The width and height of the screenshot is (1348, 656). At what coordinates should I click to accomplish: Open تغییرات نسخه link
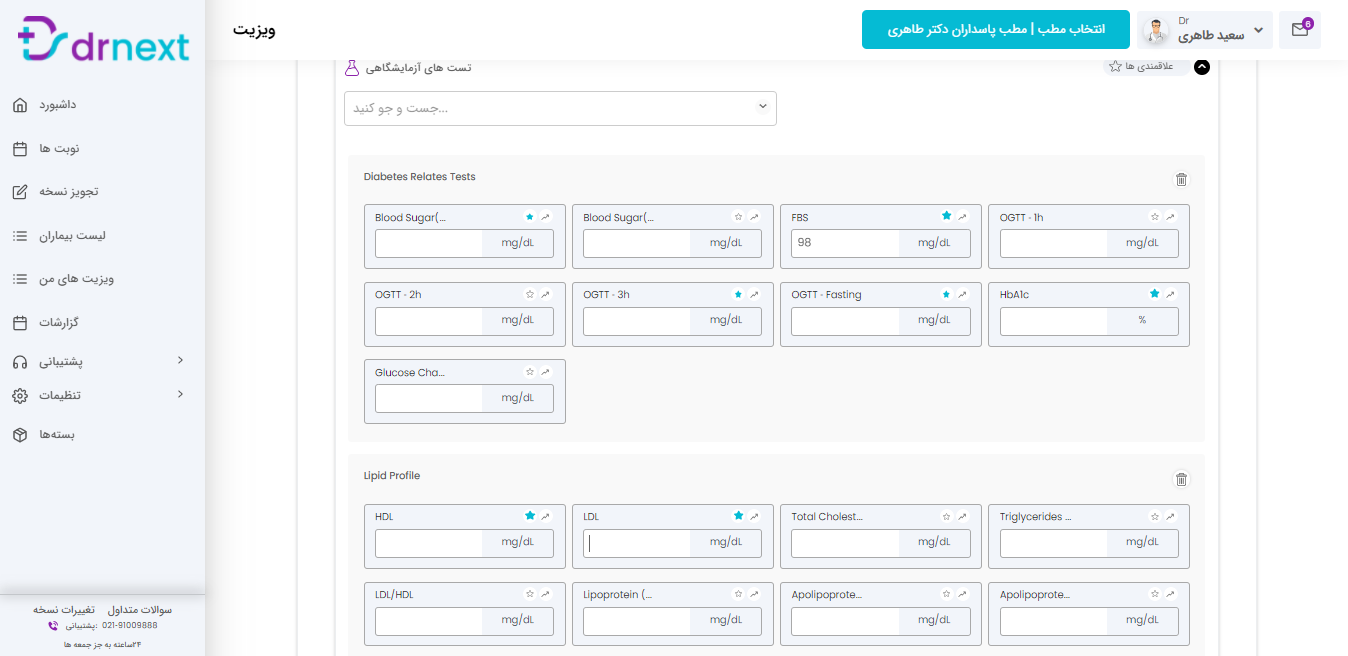pos(64,609)
